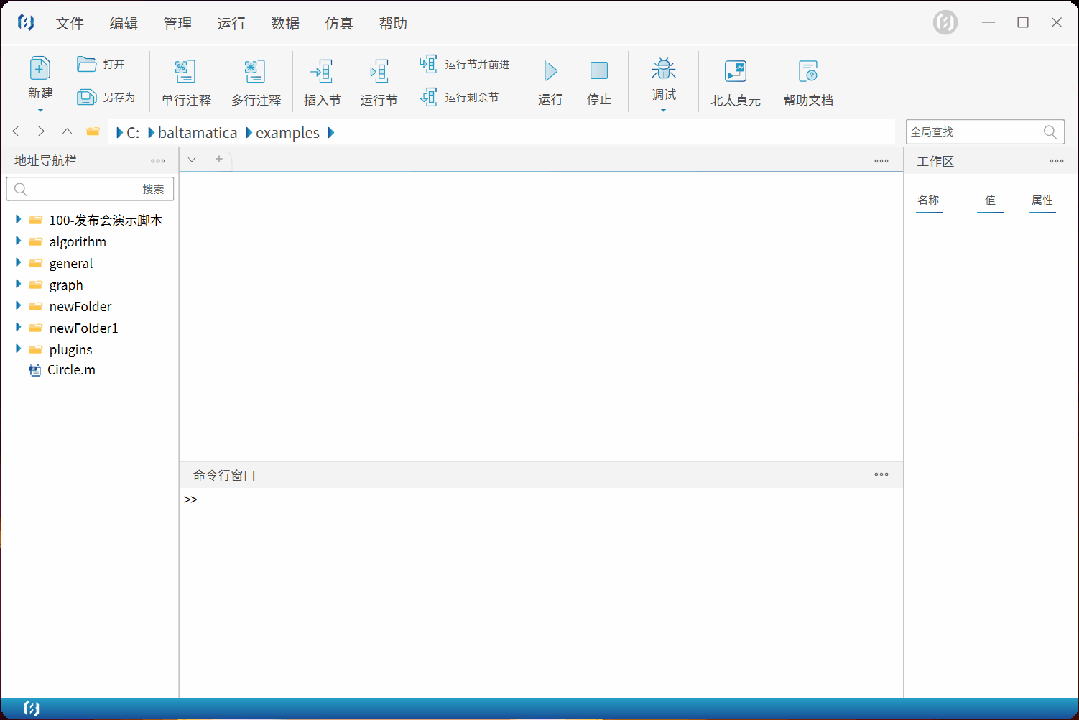Screen dimensions: 1079x720
Task: Open the 帮助文档 help document
Action: coord(808,72)
